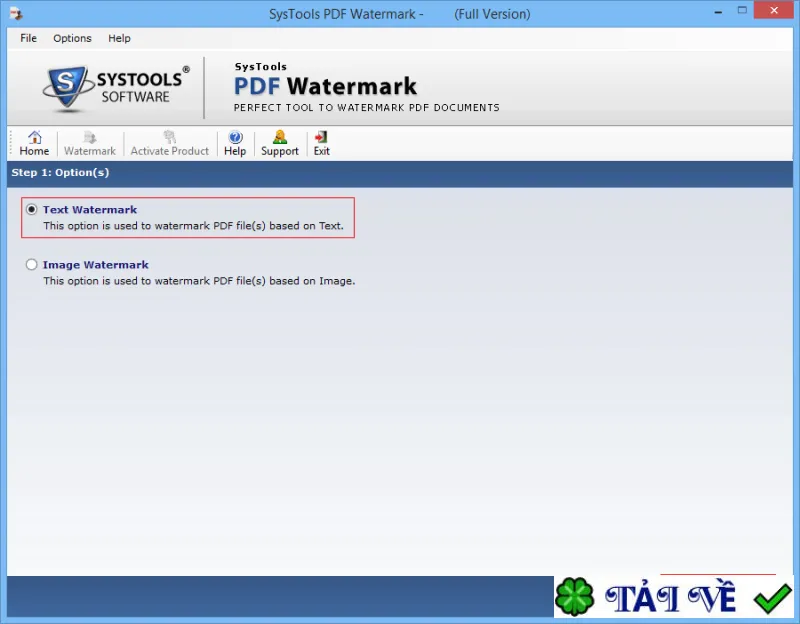
Task: Open the Help menu in menu bar
Action: [x=119, y=38]
